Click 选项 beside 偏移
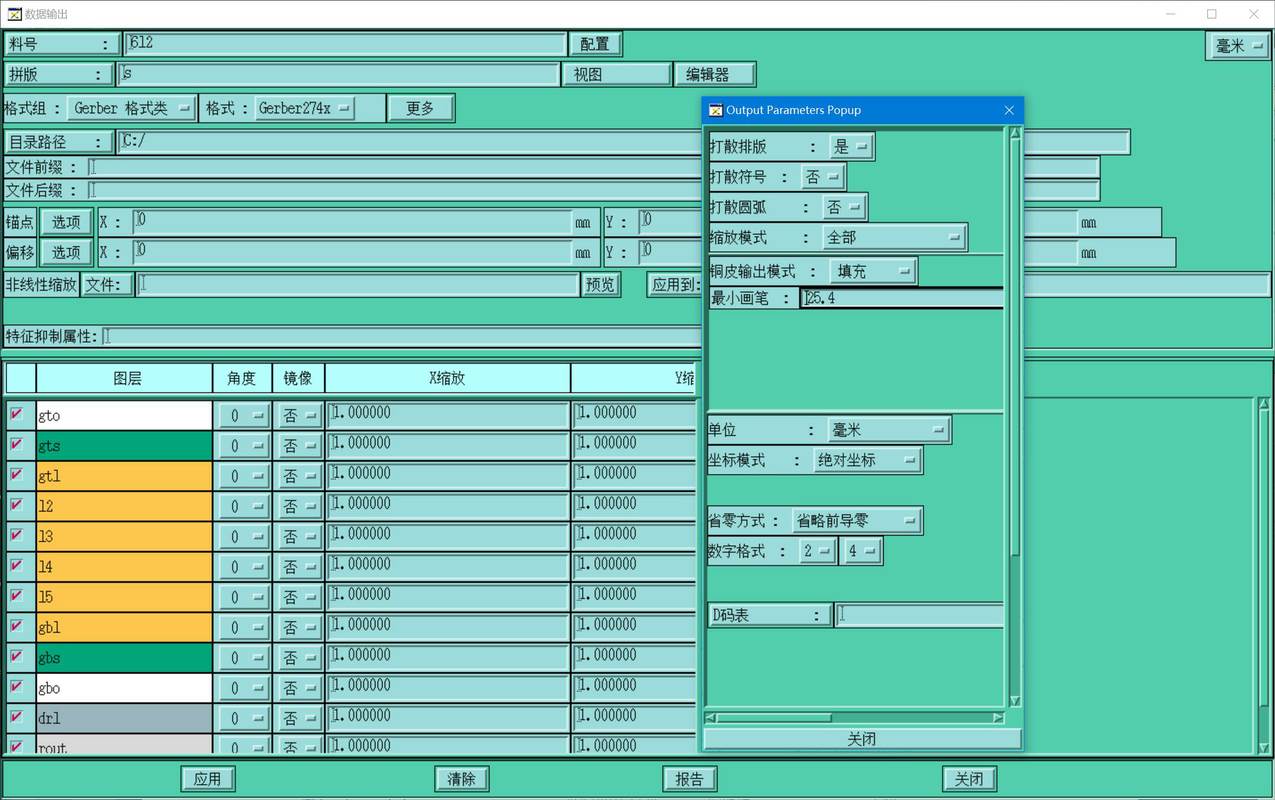 66,252
